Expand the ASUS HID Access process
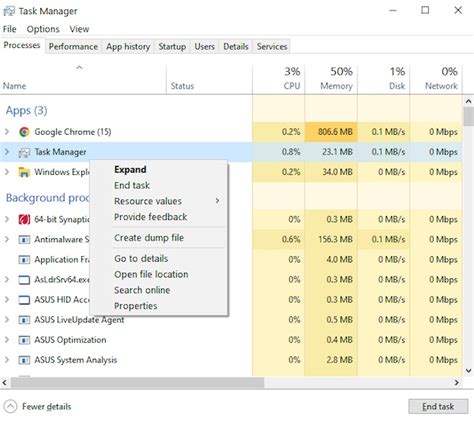 point(7,299)
